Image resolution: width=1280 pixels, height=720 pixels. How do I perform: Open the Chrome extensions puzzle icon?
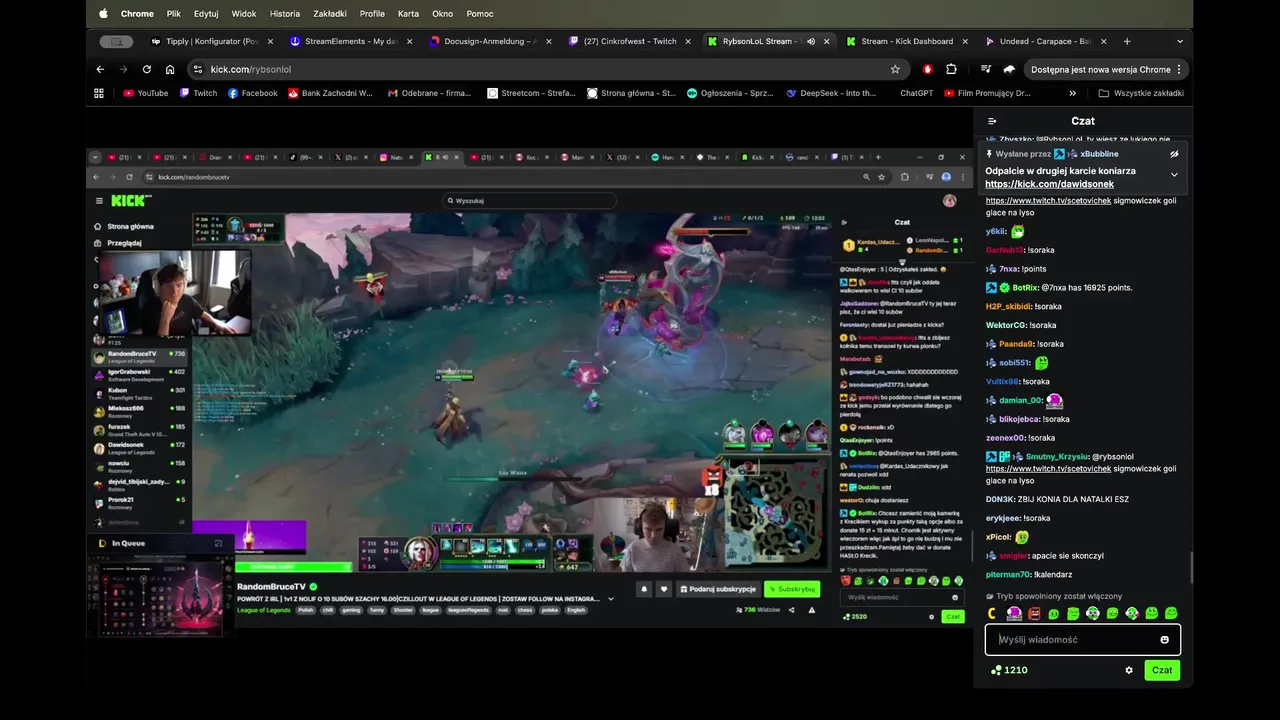951,69
